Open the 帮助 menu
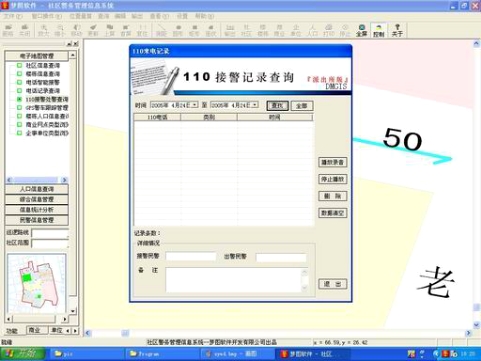481x361 pixels. click(204, 16)
